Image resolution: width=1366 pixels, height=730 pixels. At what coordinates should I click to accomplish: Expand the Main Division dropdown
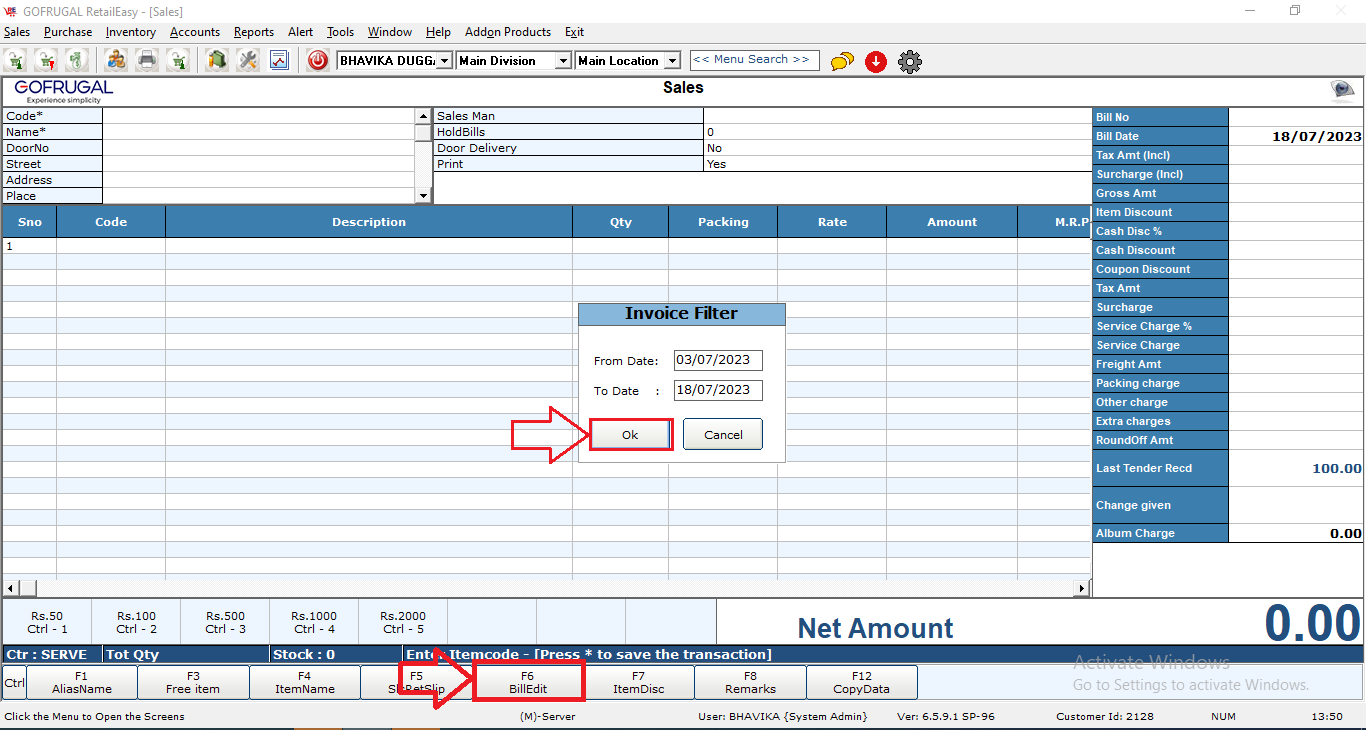click(x=564, y=61)
